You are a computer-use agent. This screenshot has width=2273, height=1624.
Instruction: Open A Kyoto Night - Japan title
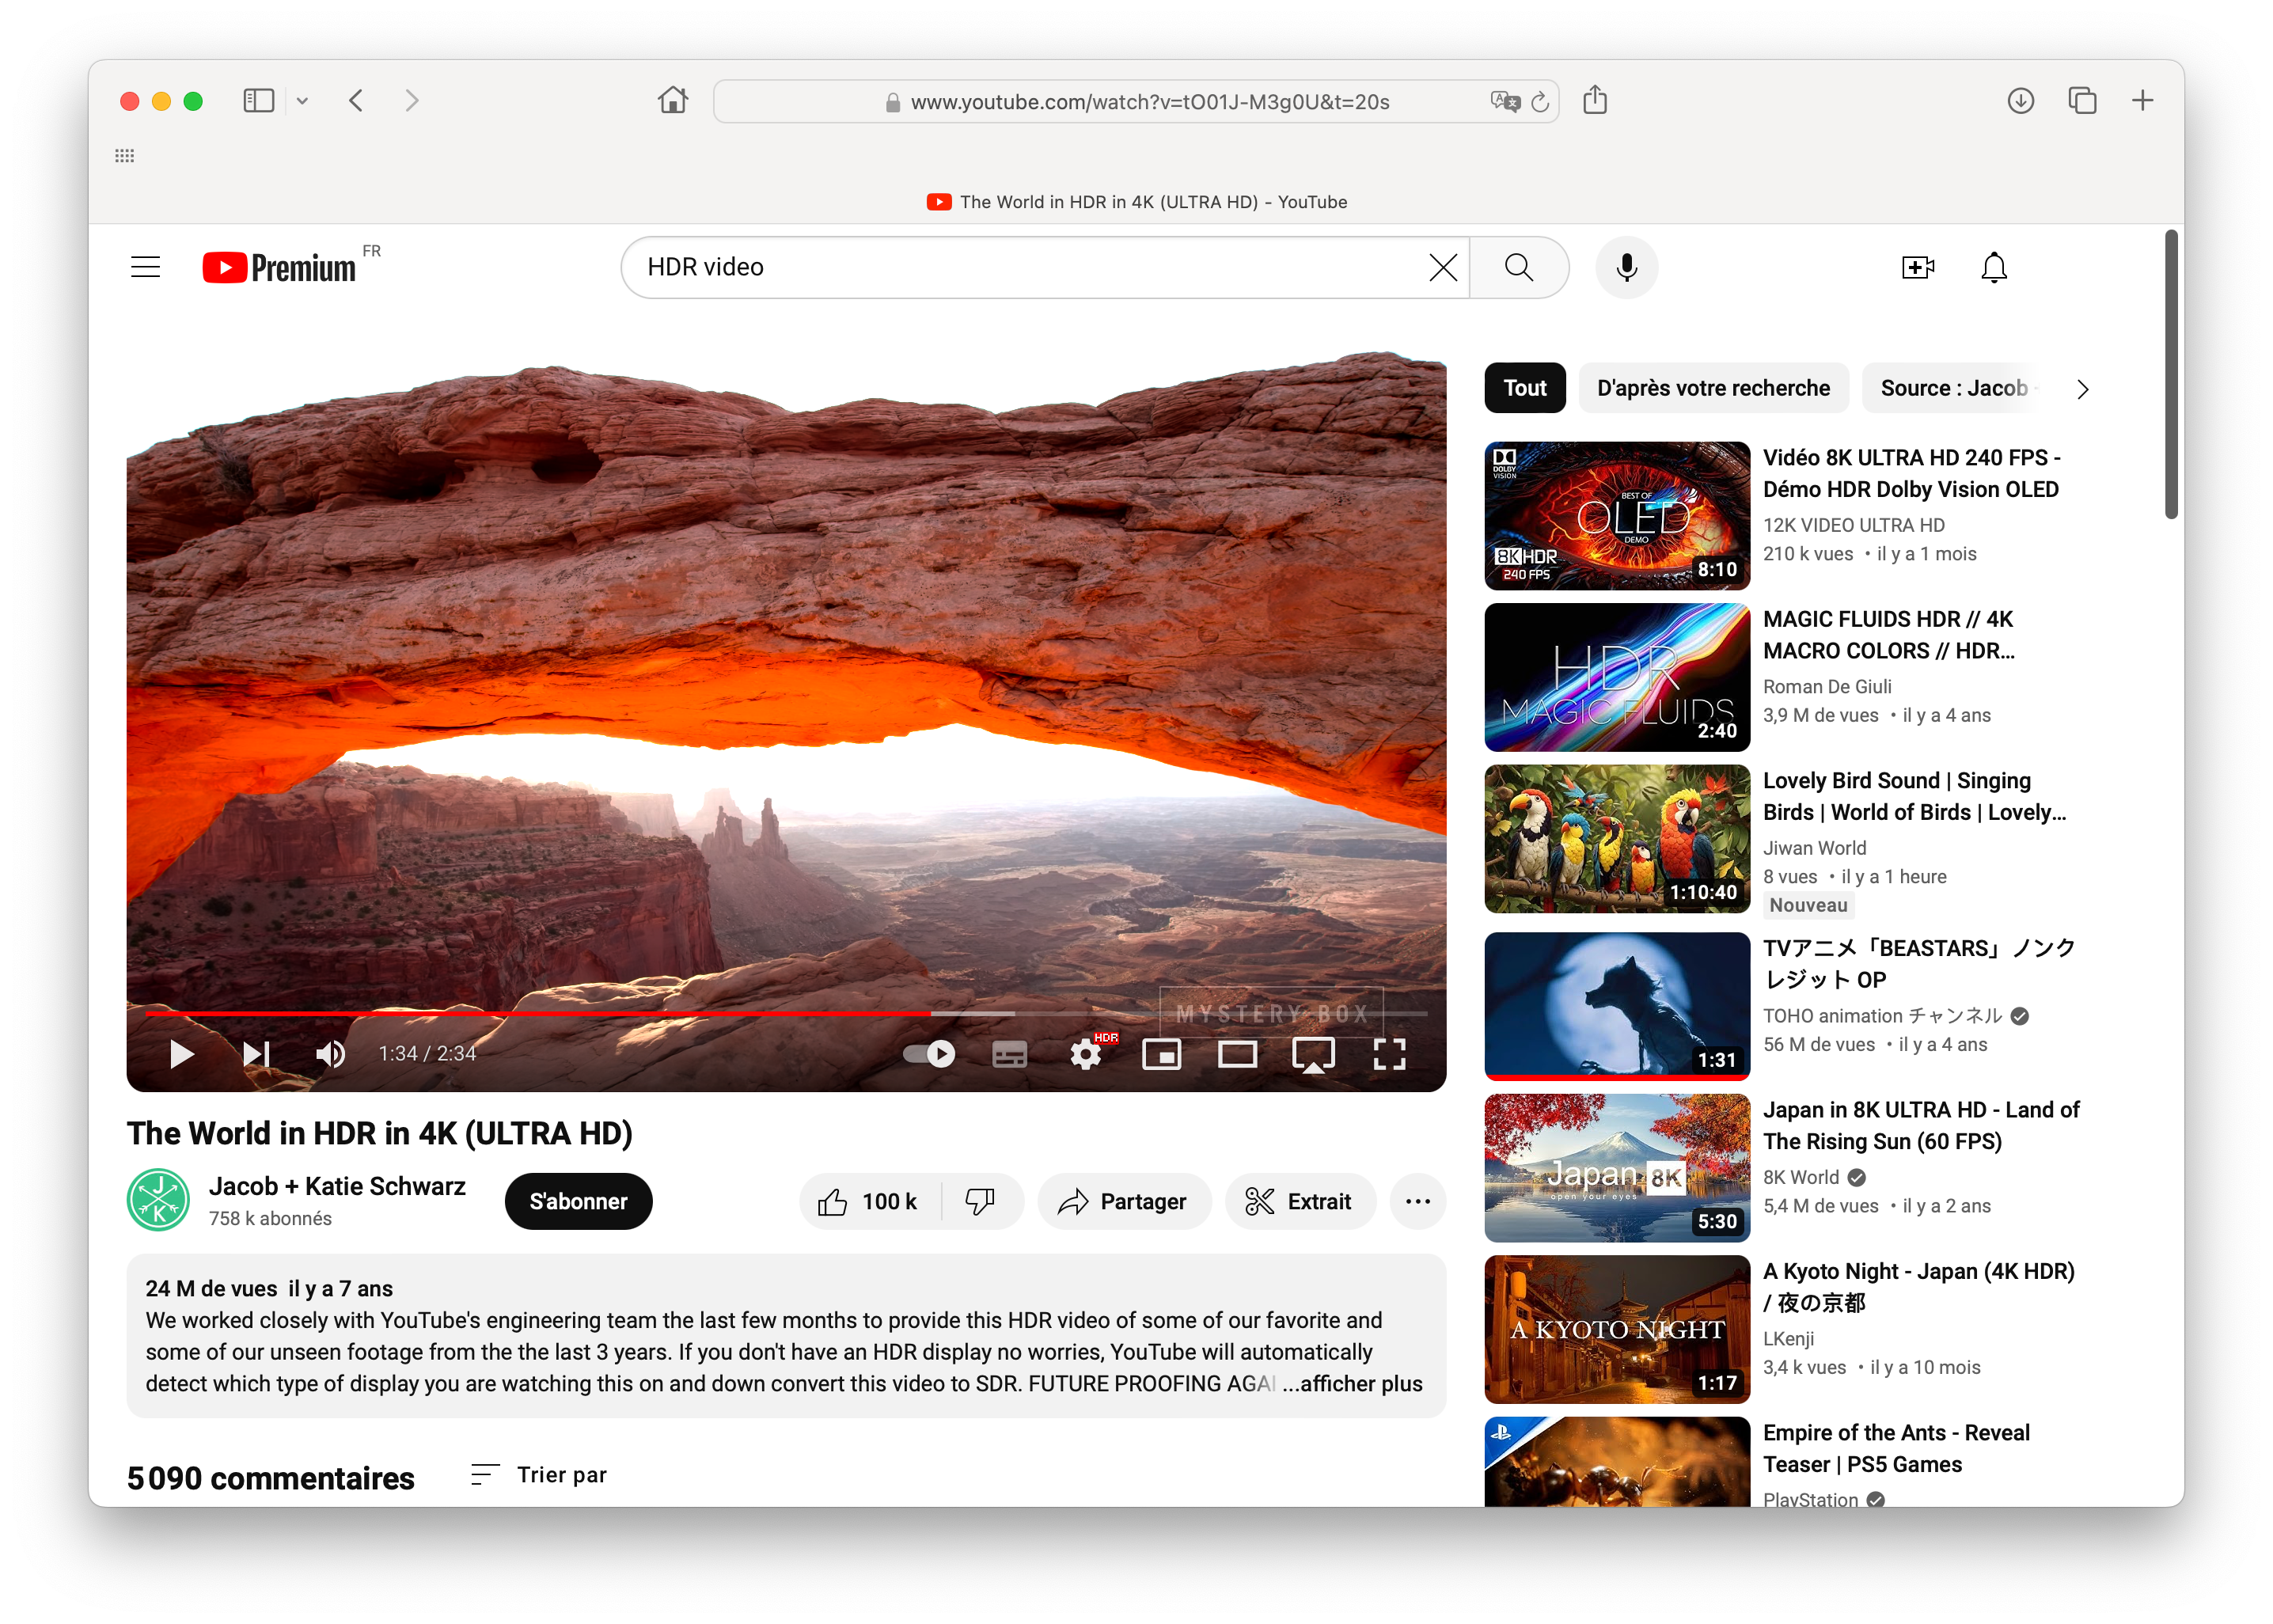(1918, 1287)
